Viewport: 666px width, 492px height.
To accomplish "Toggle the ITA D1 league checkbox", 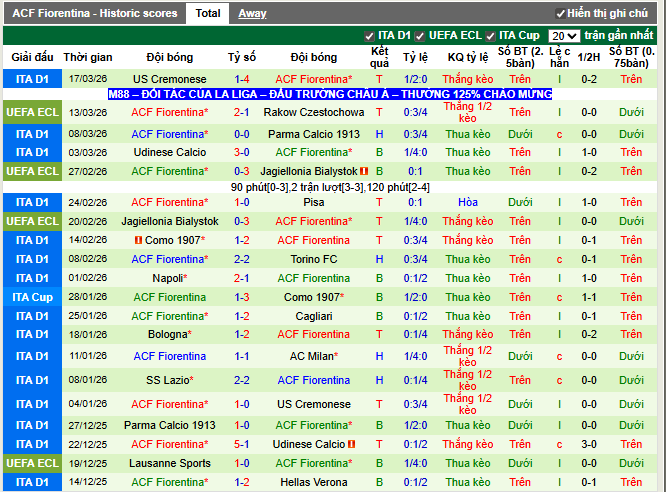I will 370,36.
